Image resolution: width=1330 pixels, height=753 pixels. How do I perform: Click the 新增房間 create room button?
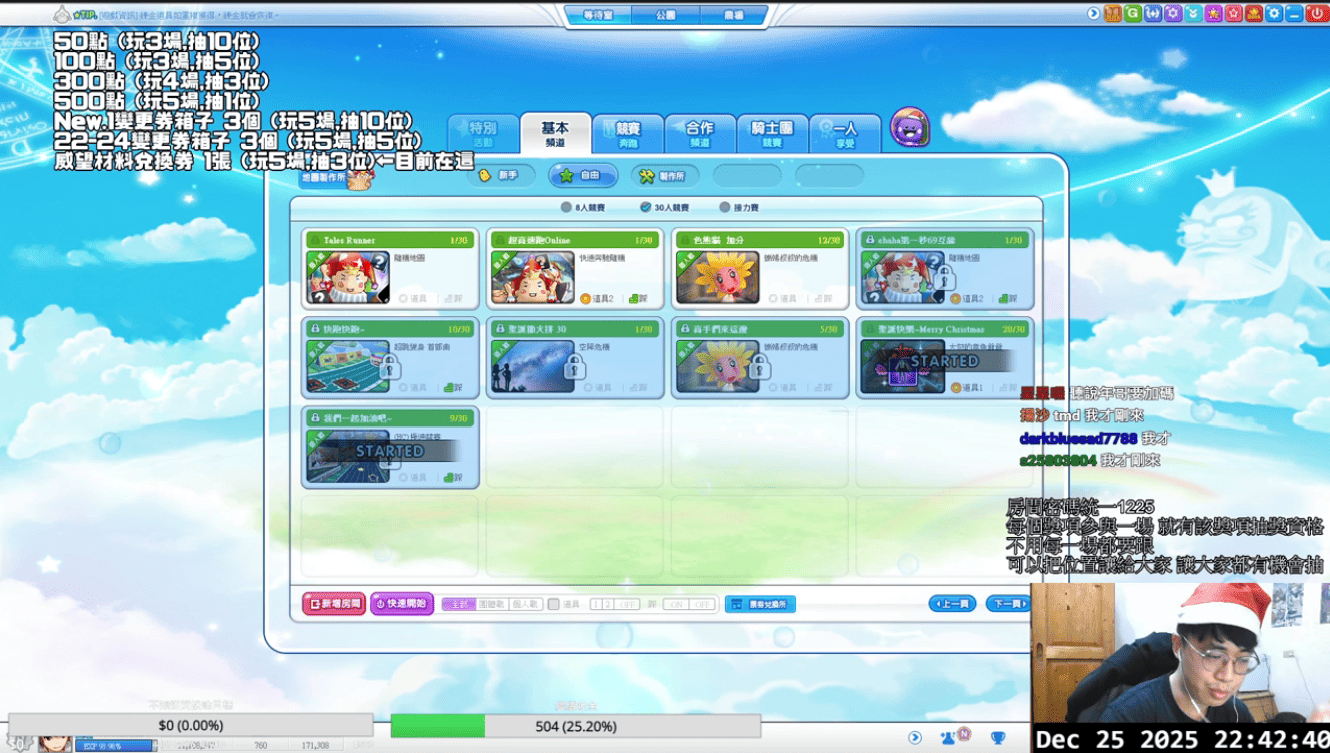(334, 605)
